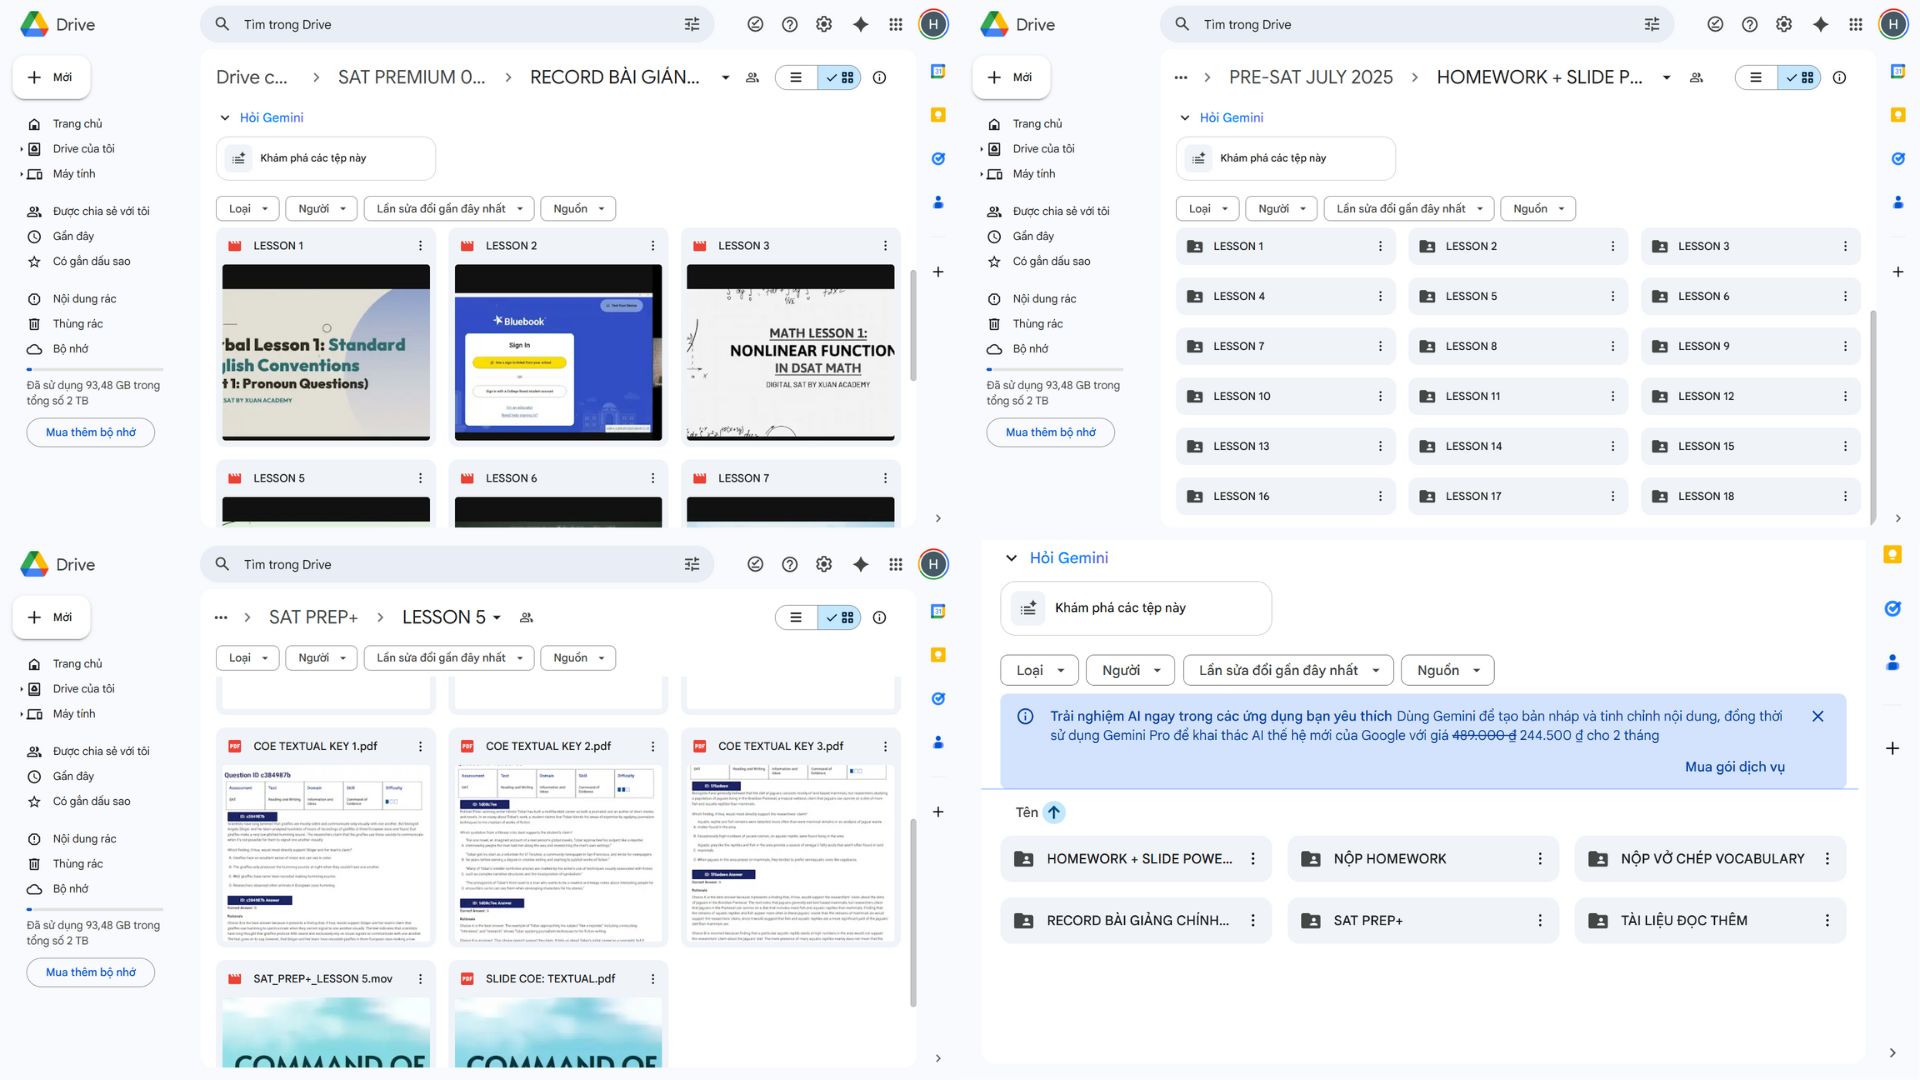The image size is (1920, 1080).
Task: Select grid layout beside HOMEWORK + SLIDE P... title
Action: tap(1800, 77)
